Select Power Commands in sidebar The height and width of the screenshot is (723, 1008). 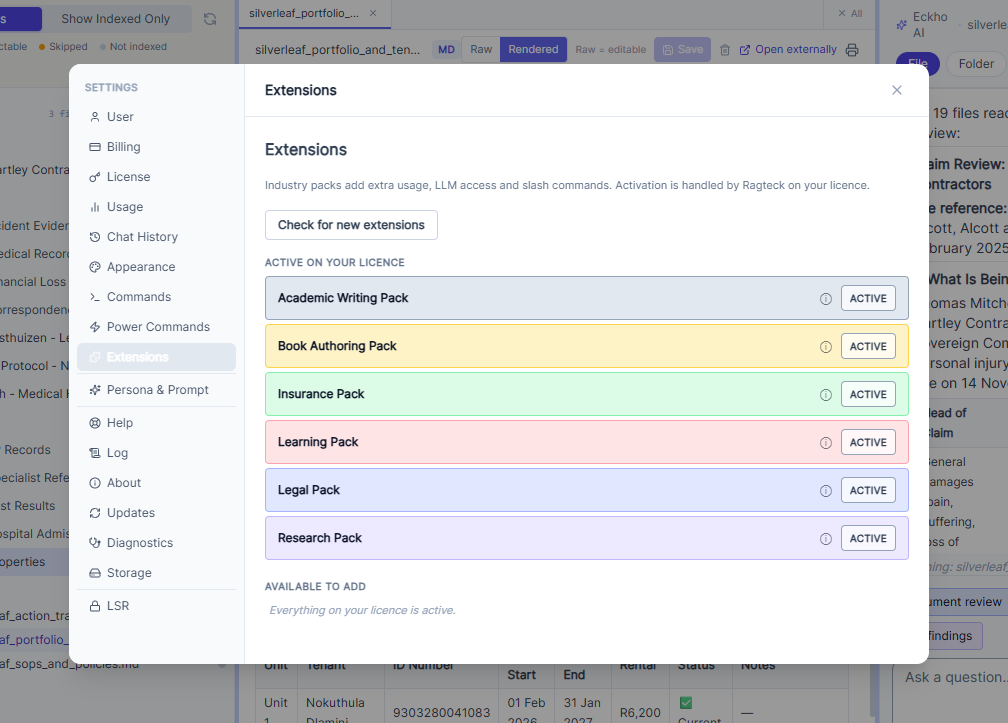(x=156, y=326)
